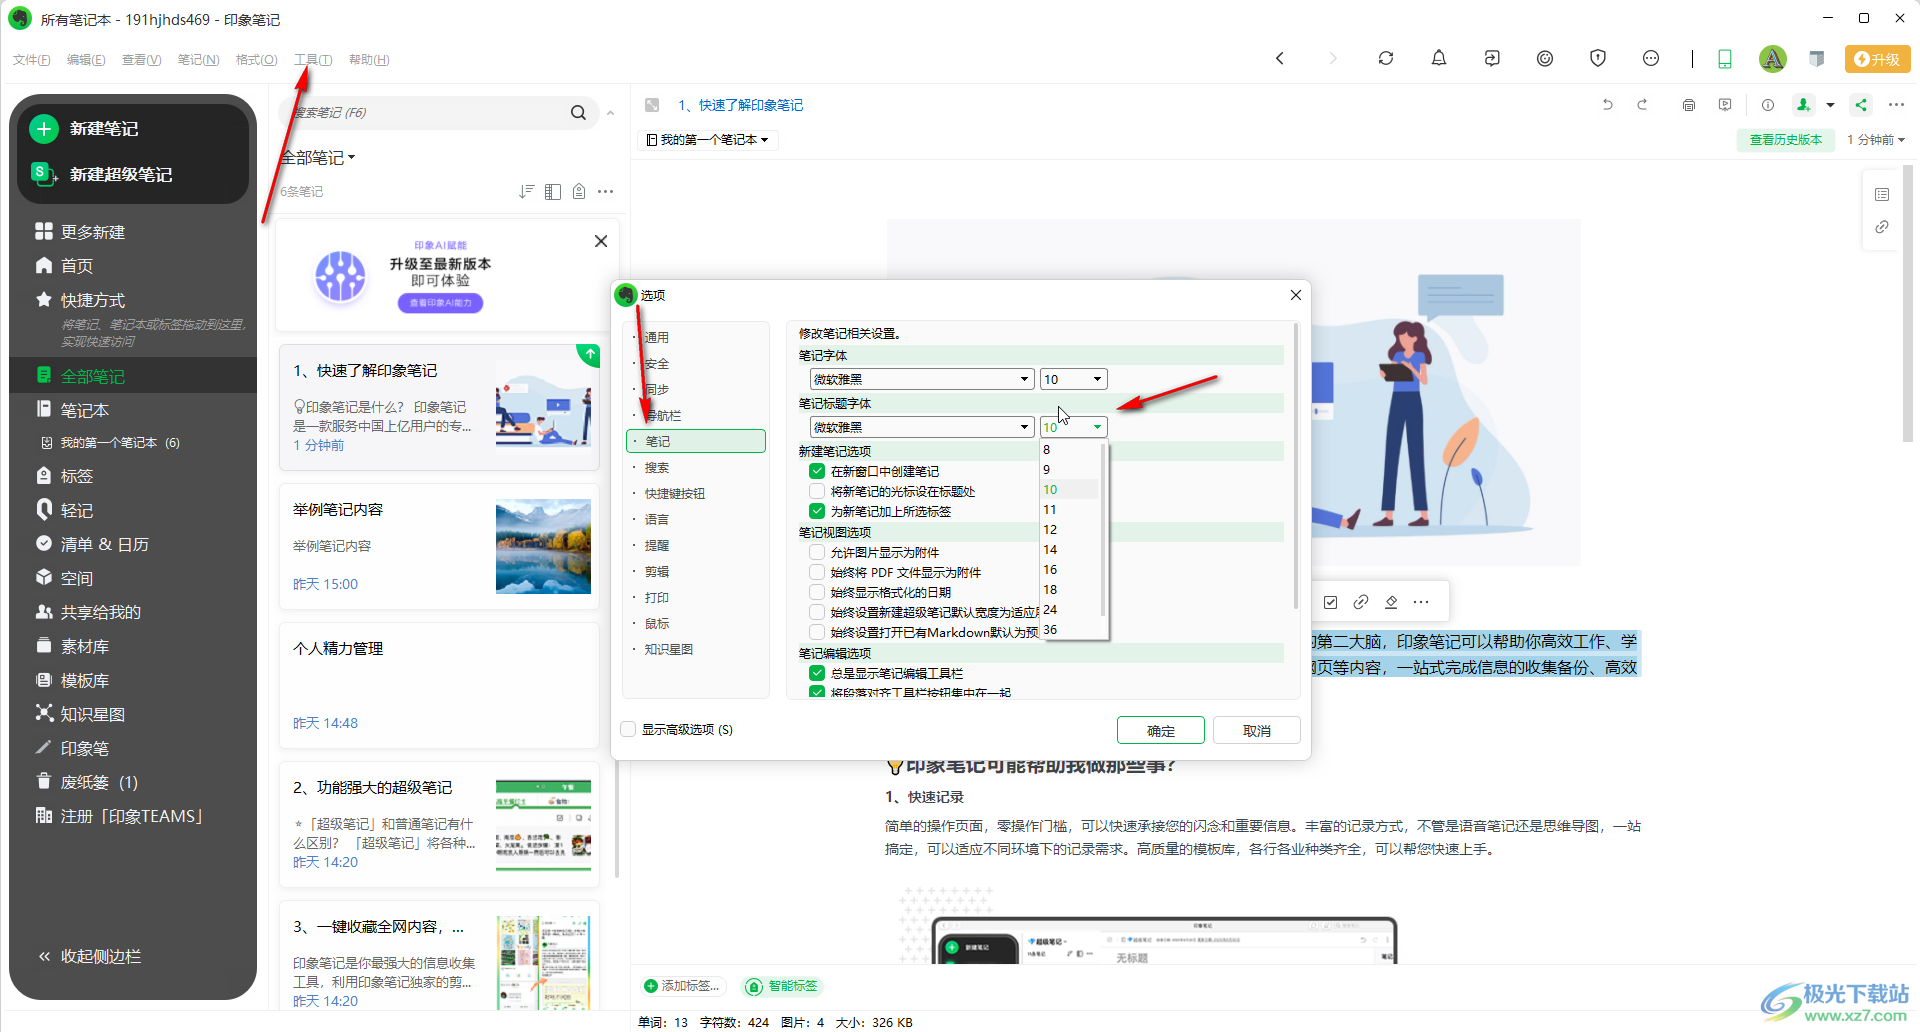This screenshot has width=1920, height=1032.
Task: Toggle 在新窗口中创建笔记 checkbox
Action: [x=817, y=471]
